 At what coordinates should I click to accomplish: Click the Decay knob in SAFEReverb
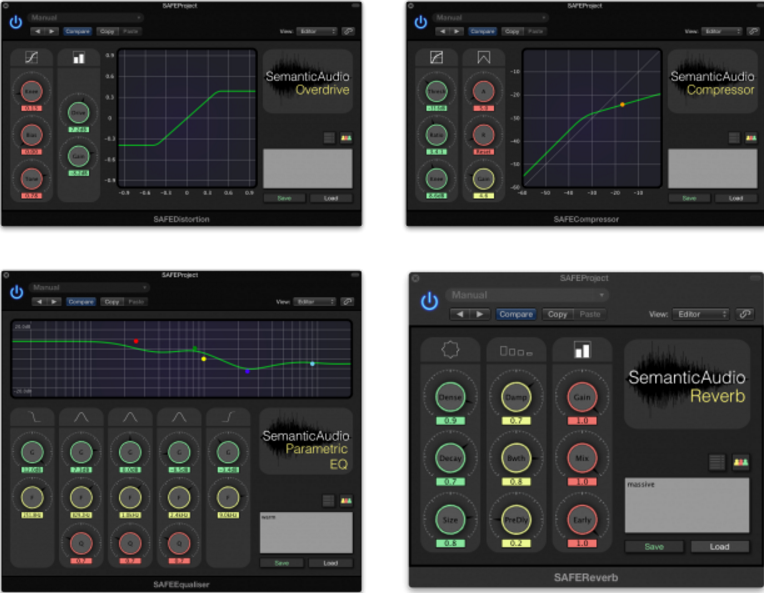tap(450, 458)
